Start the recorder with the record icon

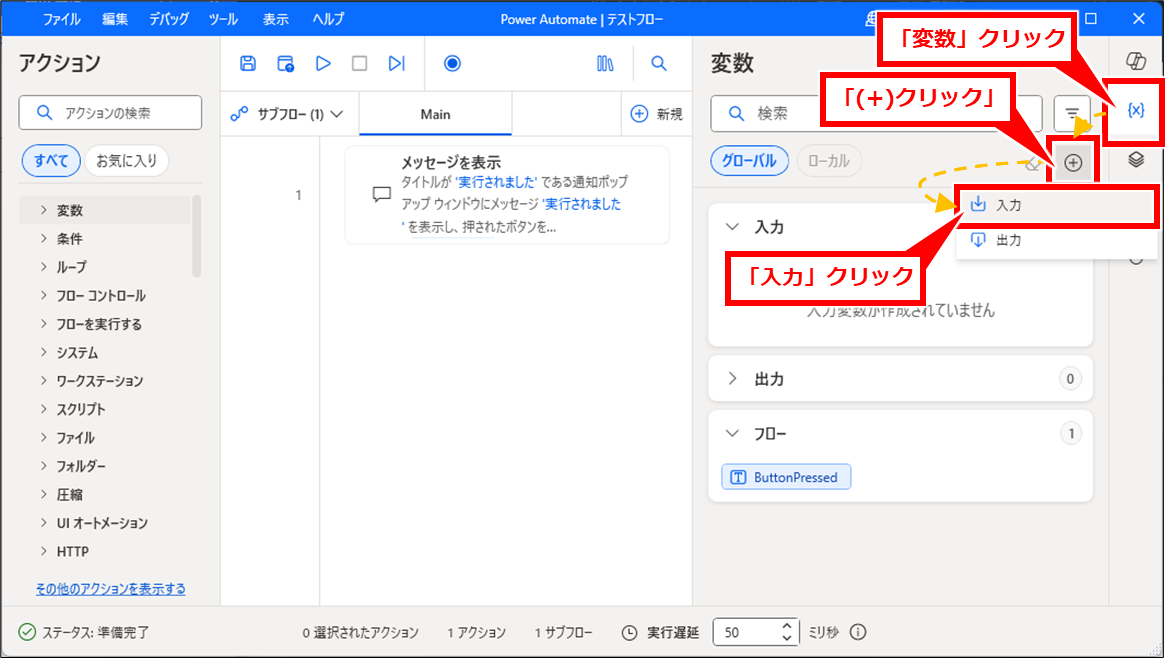[452, 64]
